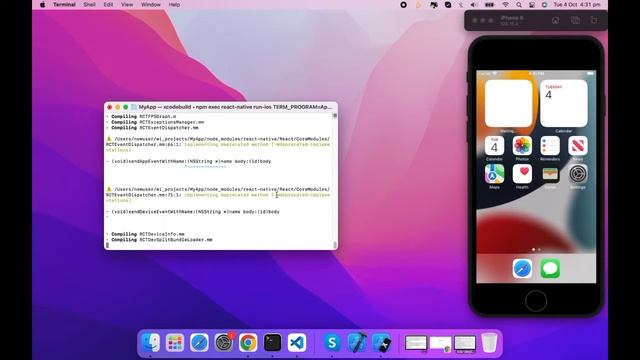Restore the first minimized window in the Dock

(416, 343)
